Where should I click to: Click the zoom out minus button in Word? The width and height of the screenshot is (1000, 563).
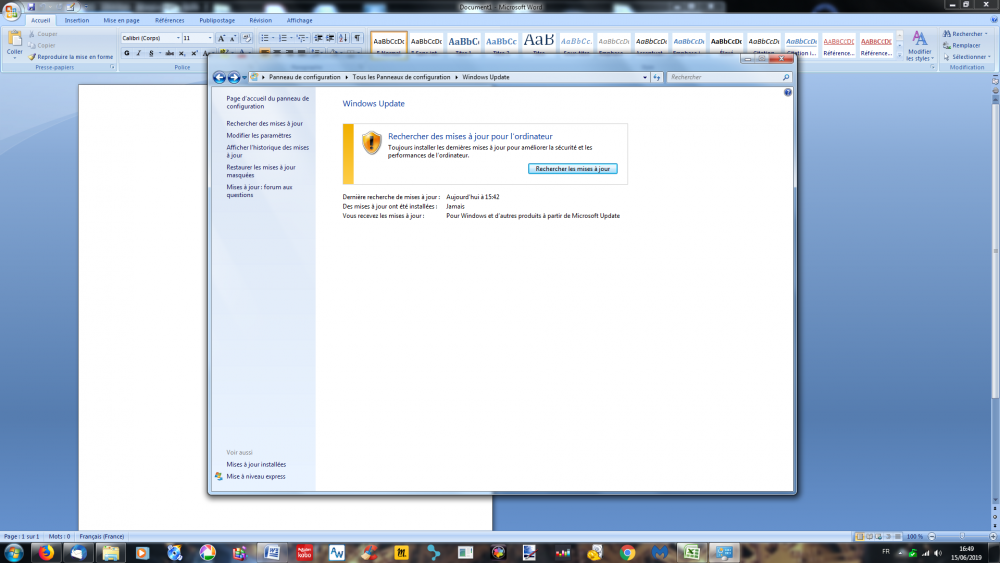point(932,537)
